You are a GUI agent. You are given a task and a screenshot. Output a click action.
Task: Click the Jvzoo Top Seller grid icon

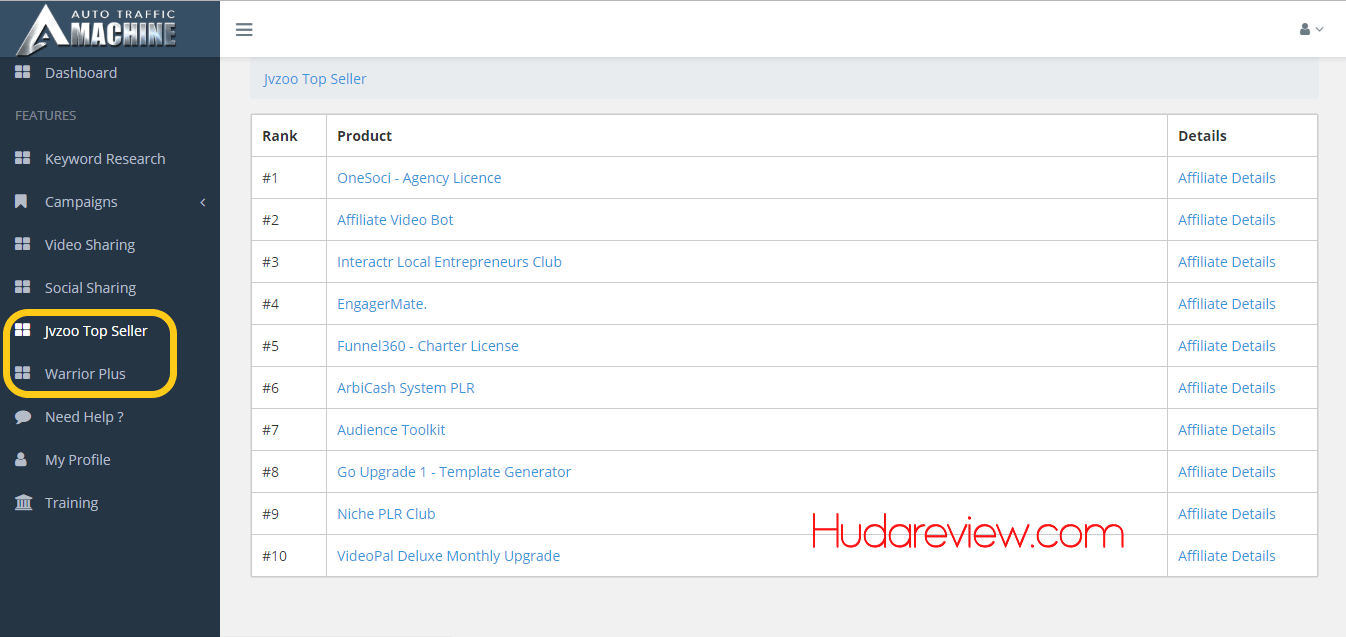[x=22, y=331]
